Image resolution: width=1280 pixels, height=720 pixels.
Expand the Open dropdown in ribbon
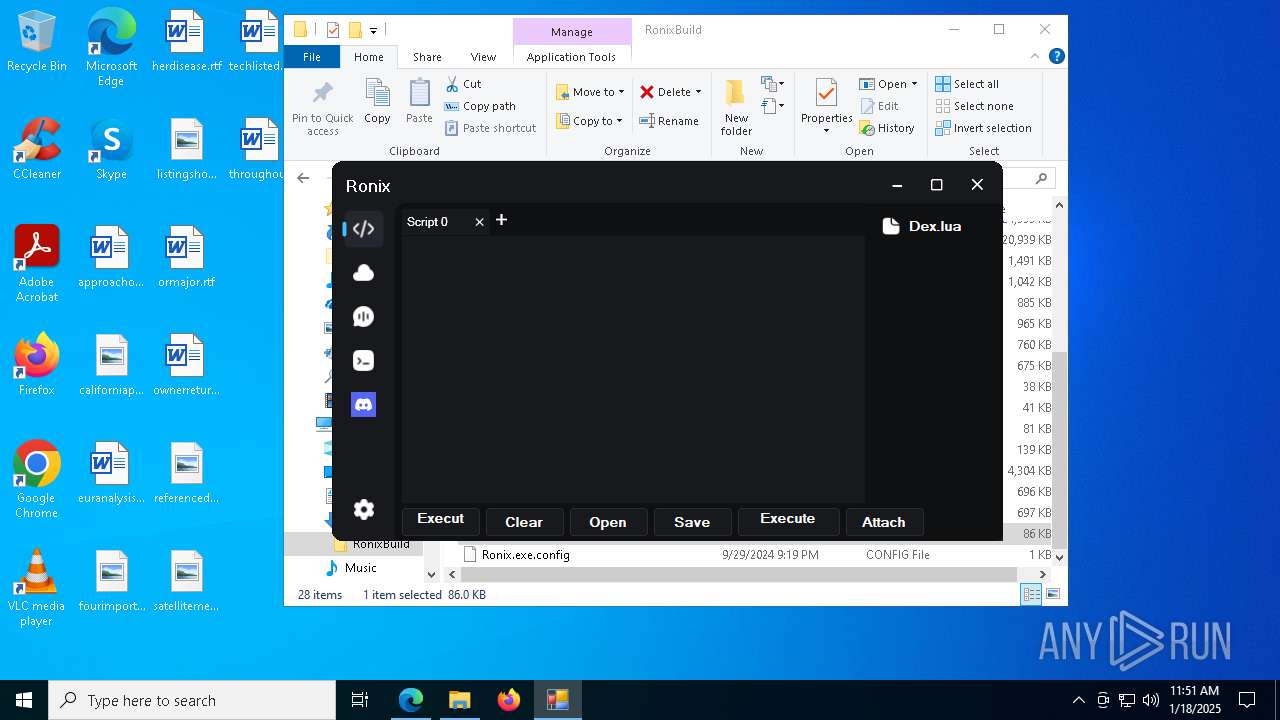click(914, 84)
